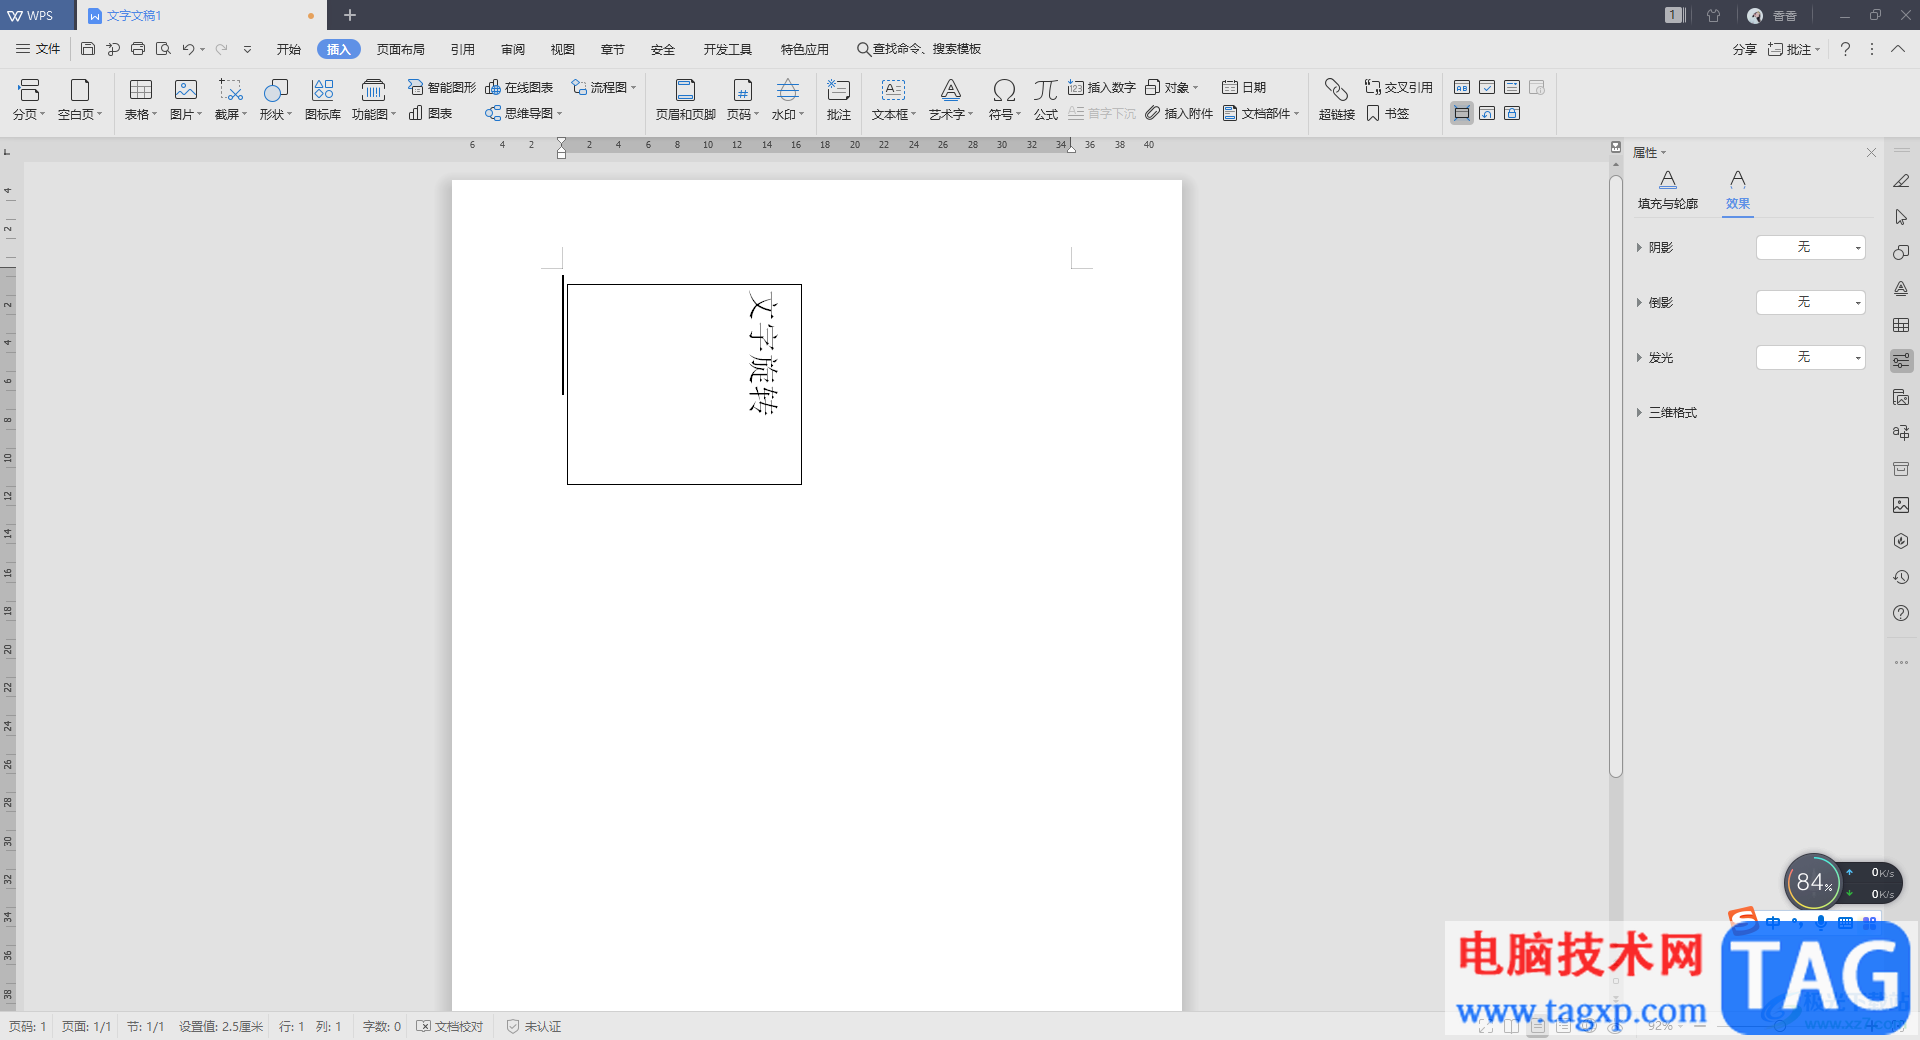Insert a Formula (公式)
Image resolution: width=1920 pixels, height=1040 pixels.
[1046, 100]
